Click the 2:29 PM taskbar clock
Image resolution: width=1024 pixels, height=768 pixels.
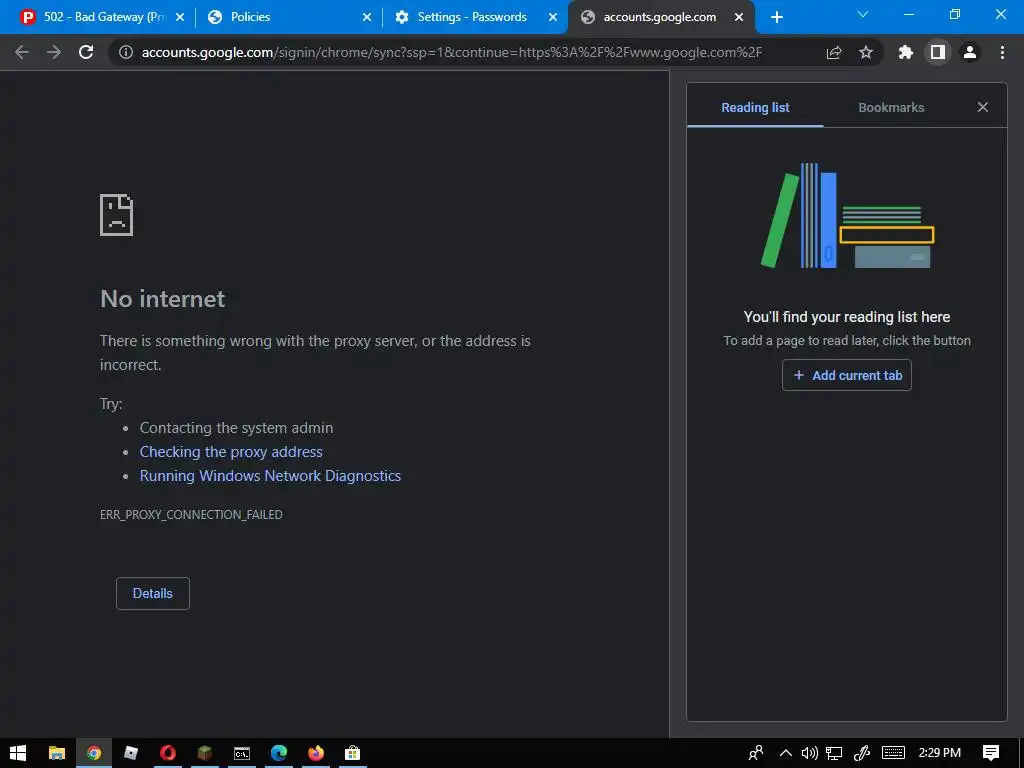(939, 753)
